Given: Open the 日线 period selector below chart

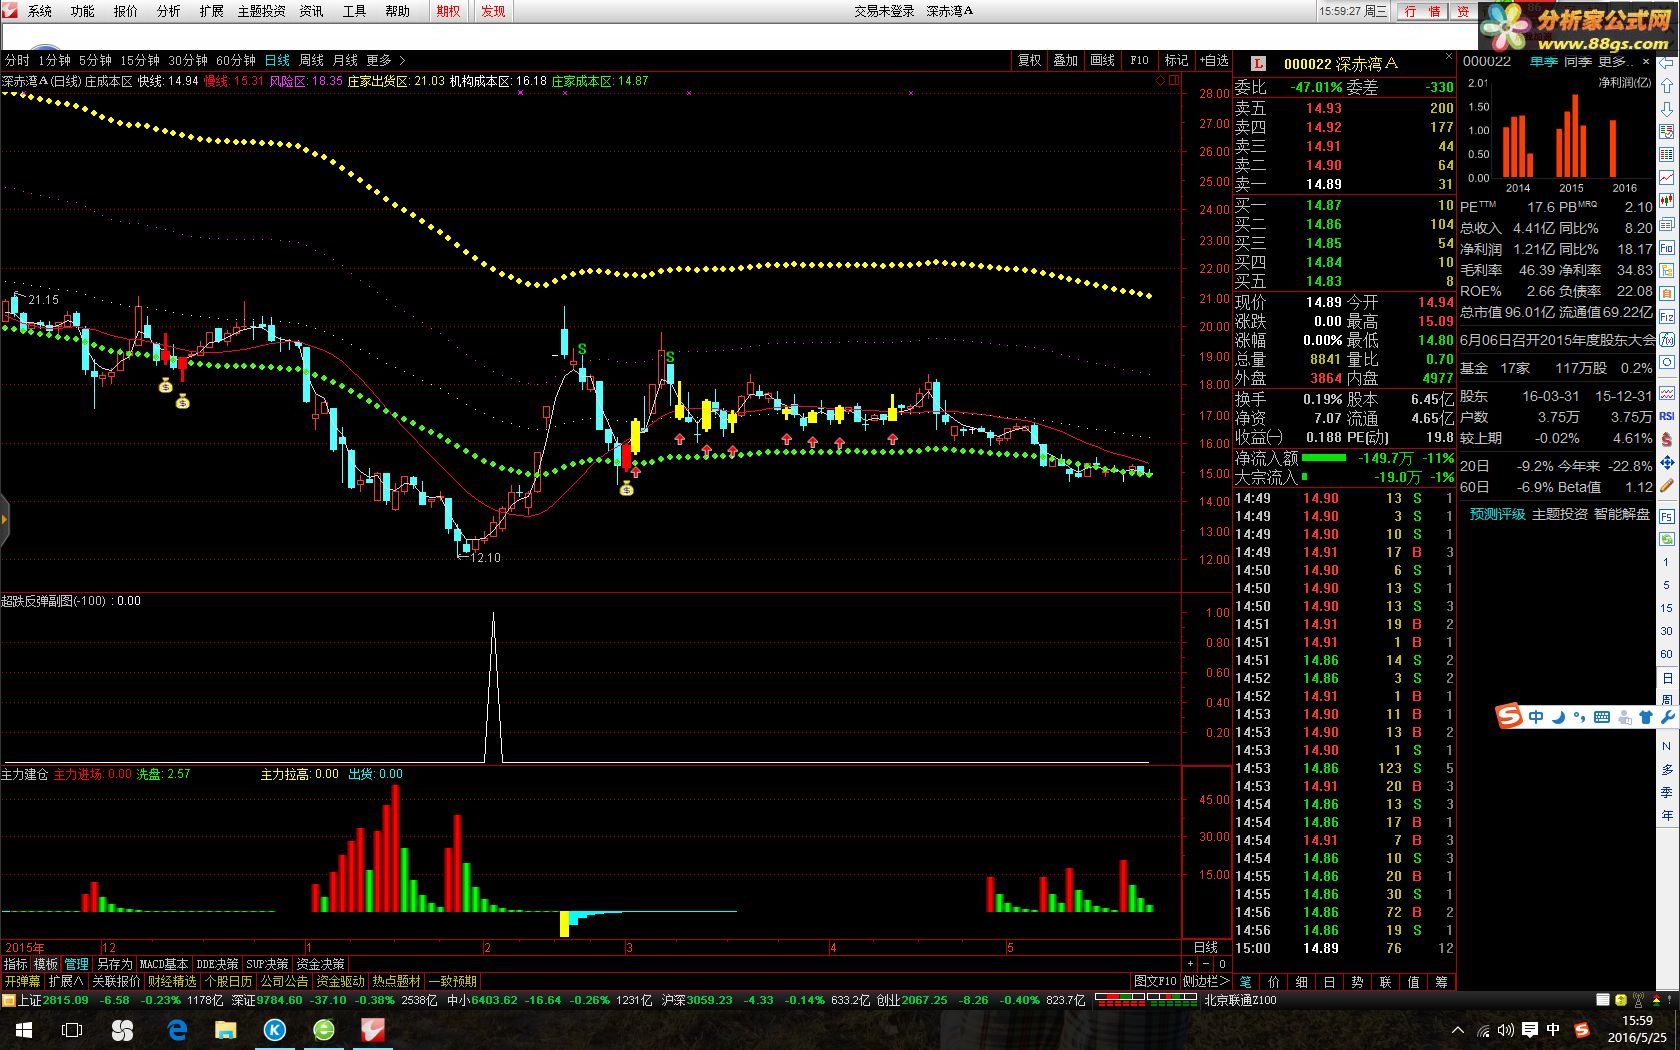Looking at the screenshot, I should pyautogui.click(x=1206, y=947).
